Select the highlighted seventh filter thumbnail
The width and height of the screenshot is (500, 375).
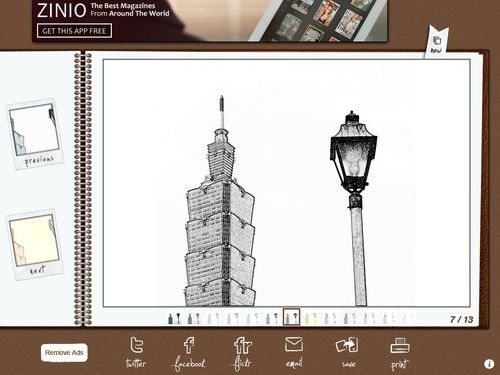(292, 317)
